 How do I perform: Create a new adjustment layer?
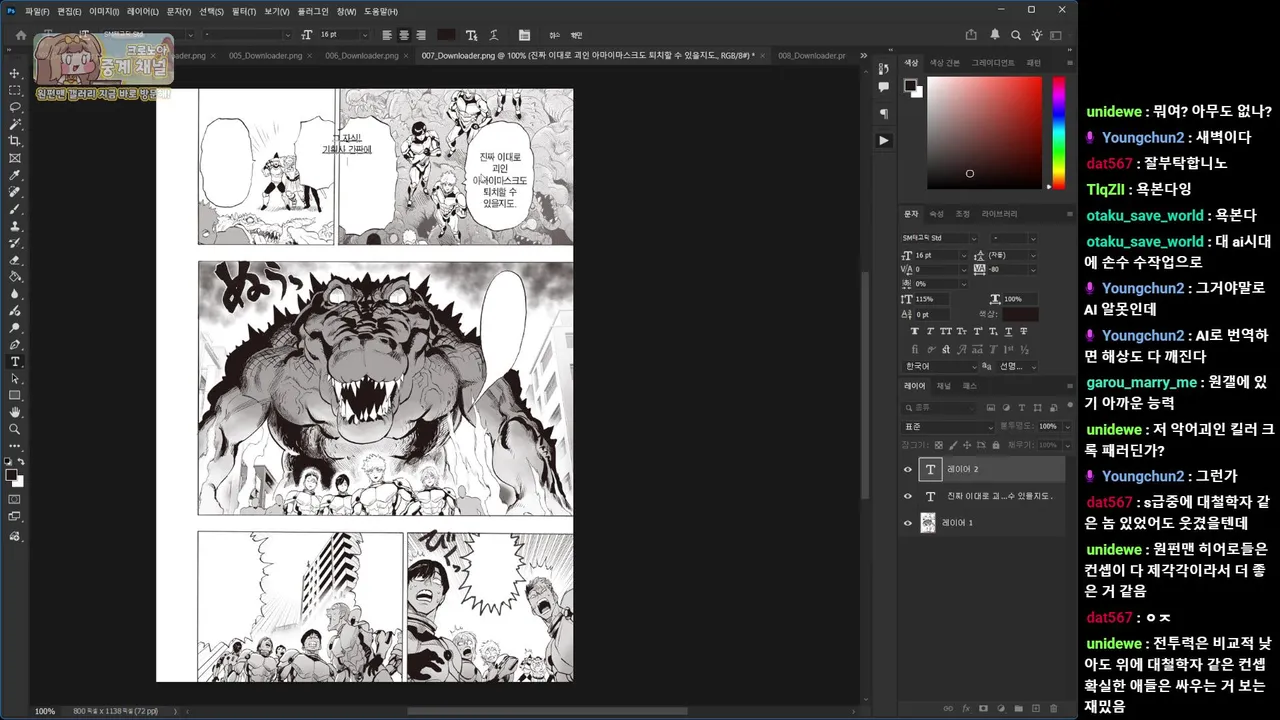click(x=1001, y=708)
